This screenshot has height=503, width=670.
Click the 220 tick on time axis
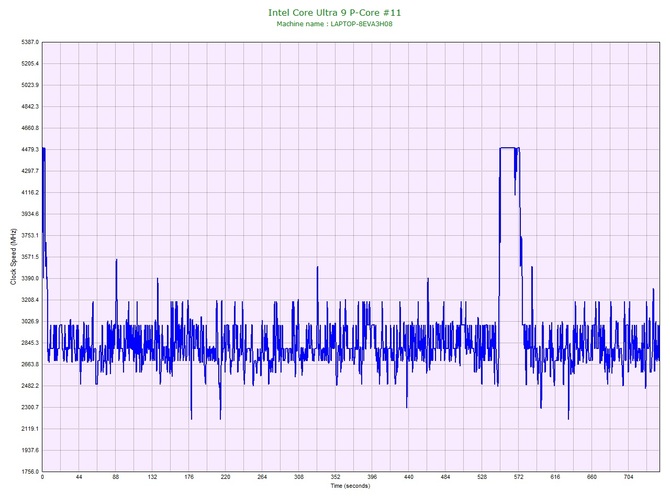tap(226, 477)
